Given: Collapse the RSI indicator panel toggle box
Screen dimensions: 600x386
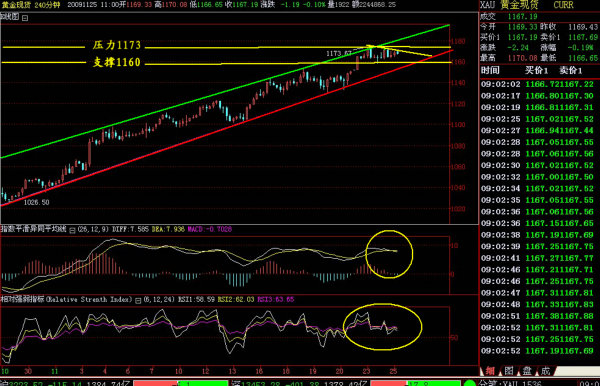Looking at the screenshot, I should [x=138, y=301].
